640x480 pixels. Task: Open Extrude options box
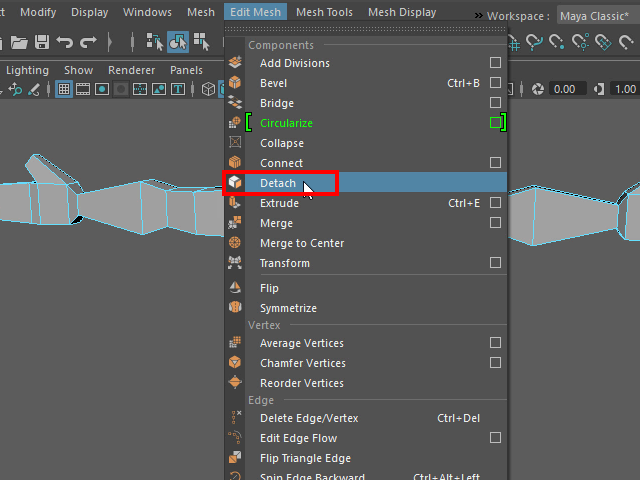495,203
